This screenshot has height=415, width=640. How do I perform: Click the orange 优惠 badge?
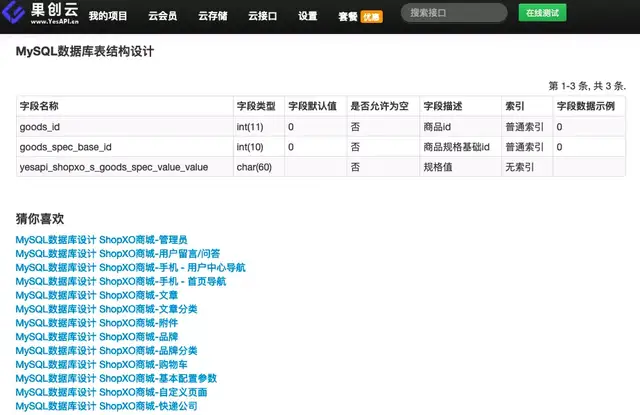pos(371,17)
